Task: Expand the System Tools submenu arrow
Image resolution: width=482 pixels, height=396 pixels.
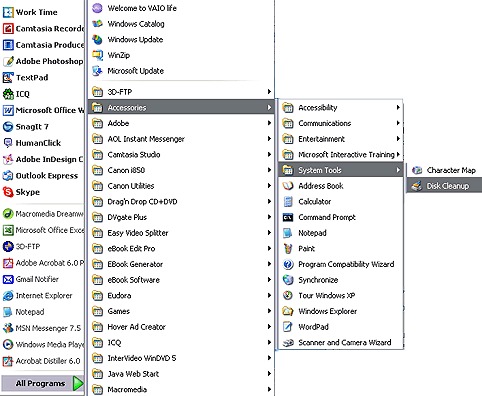Action: coord(398,170)
